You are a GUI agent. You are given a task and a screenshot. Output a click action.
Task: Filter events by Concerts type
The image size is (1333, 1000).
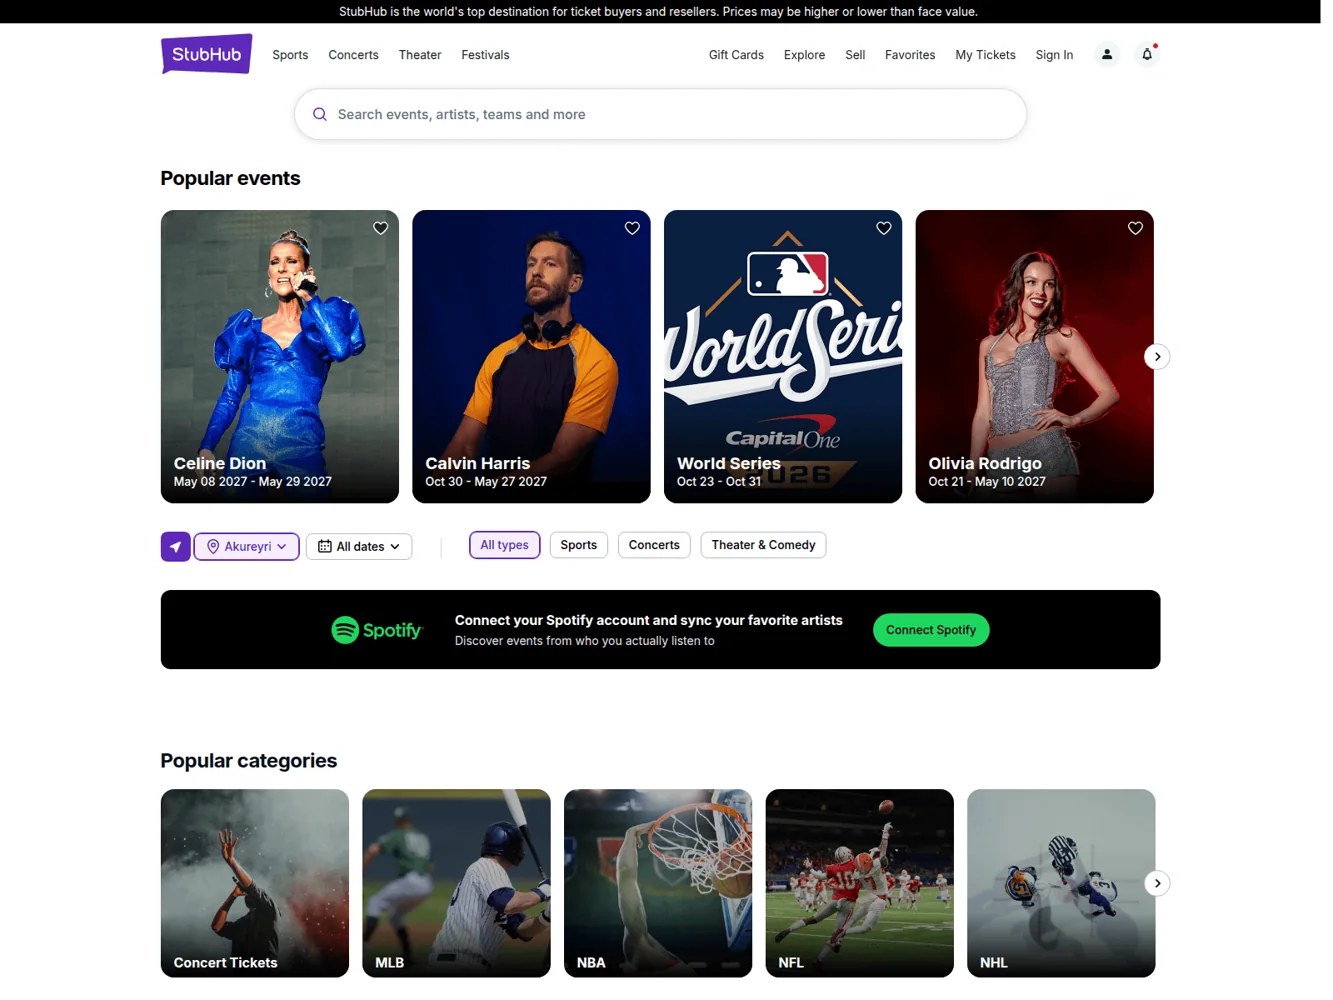pyautogui.click(x=654, y=545)
